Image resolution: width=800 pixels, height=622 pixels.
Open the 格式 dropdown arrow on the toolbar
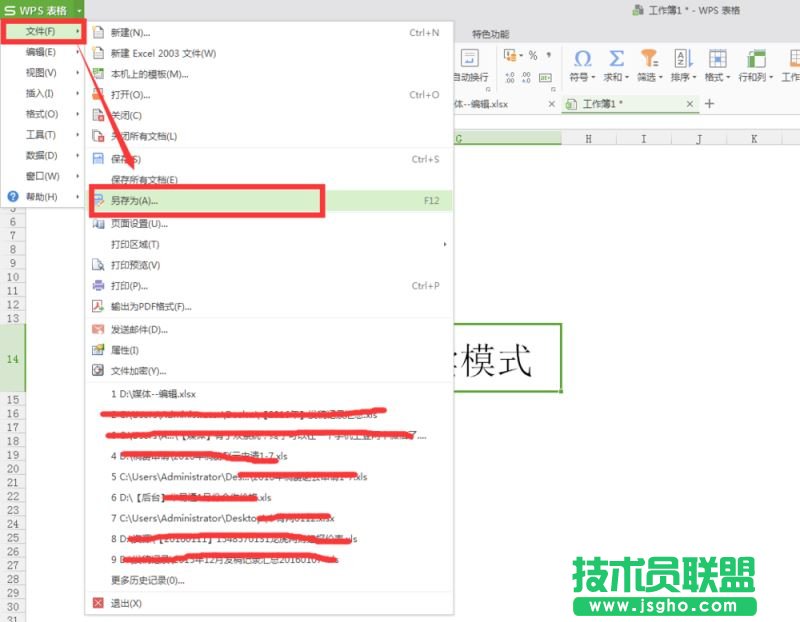coord(728,78)
